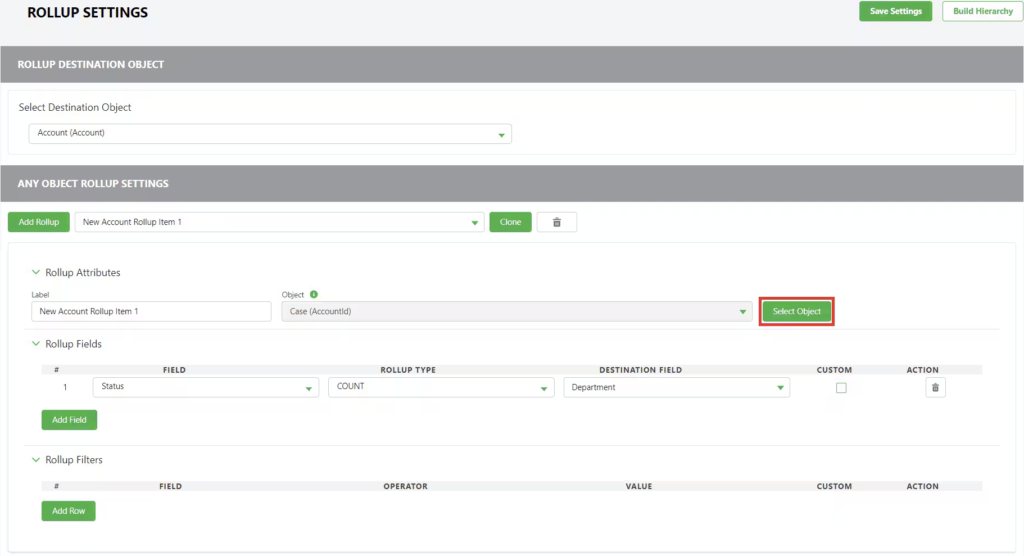
Task: Toggle the Custom checkbox in row 1
Action: pyautogui.click(x=841, y=388)
